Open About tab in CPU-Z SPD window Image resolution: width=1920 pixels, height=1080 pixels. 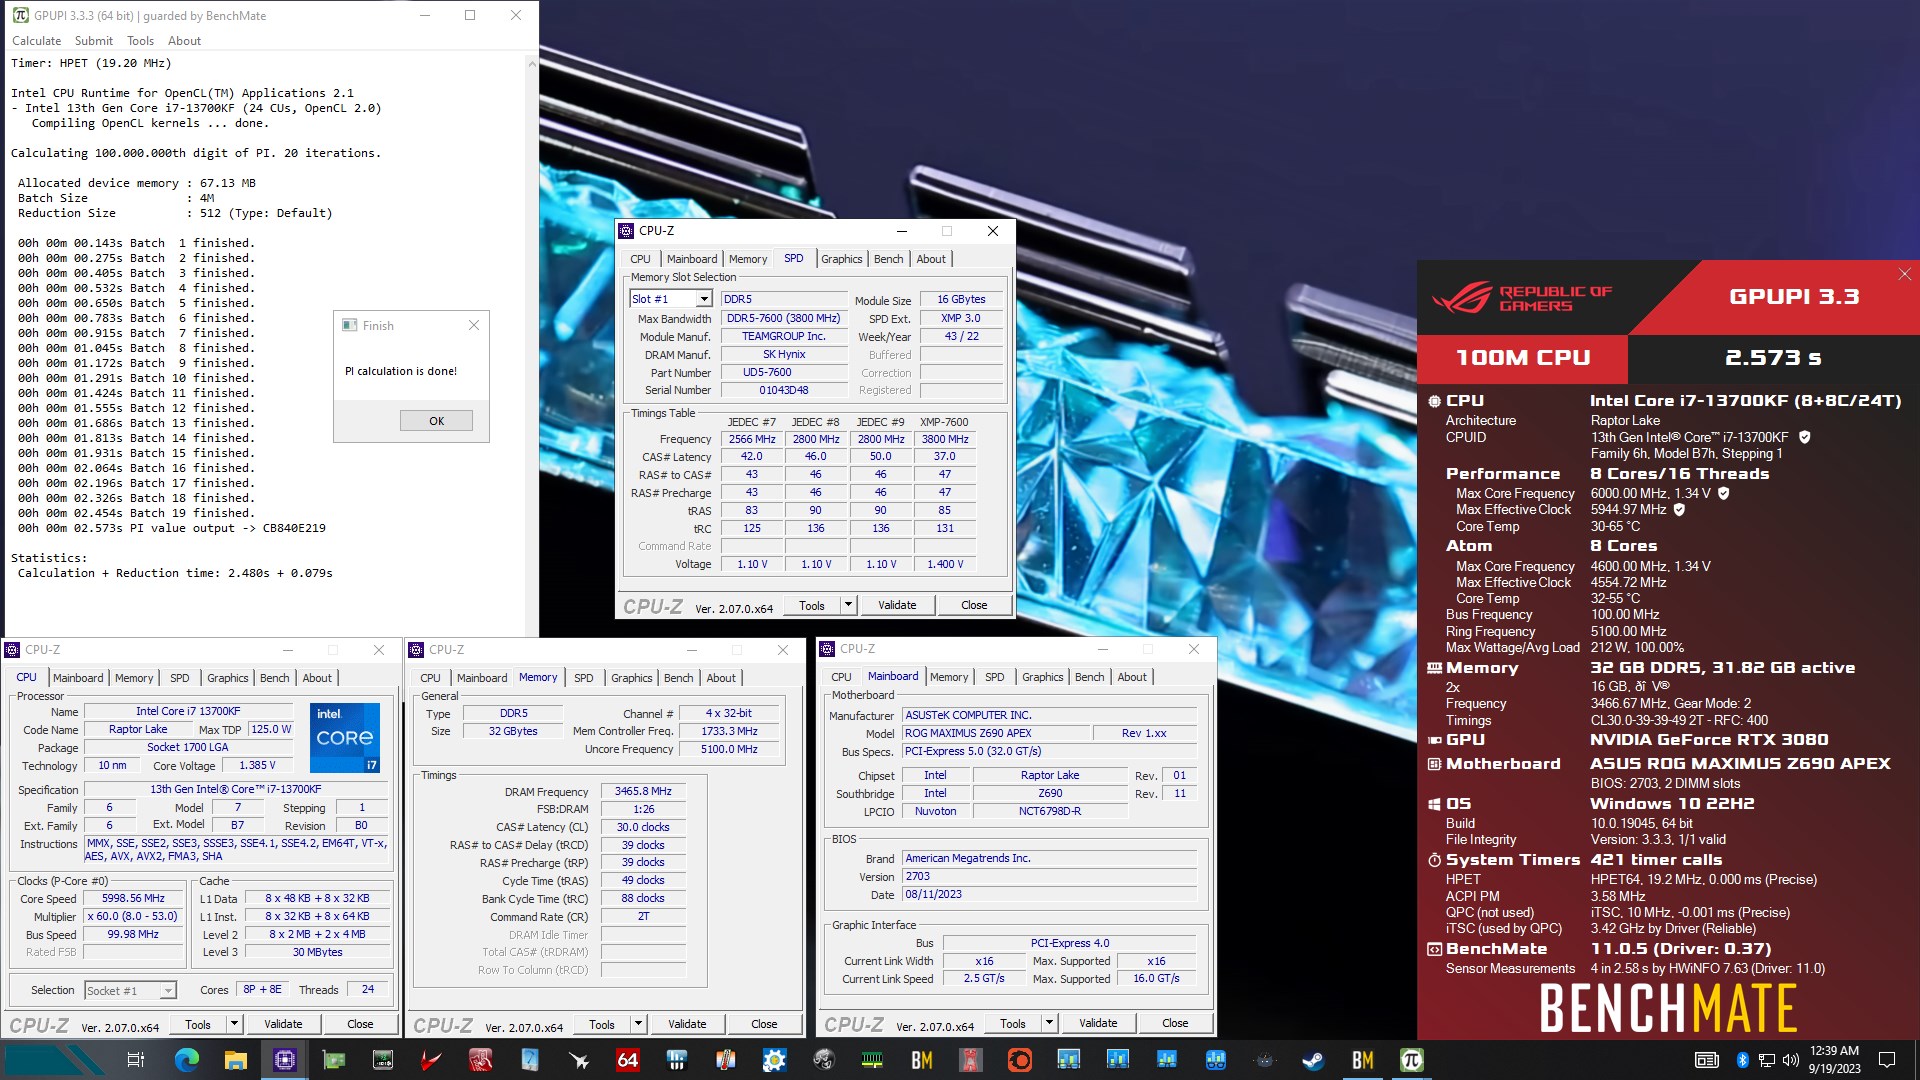(931, 259)
